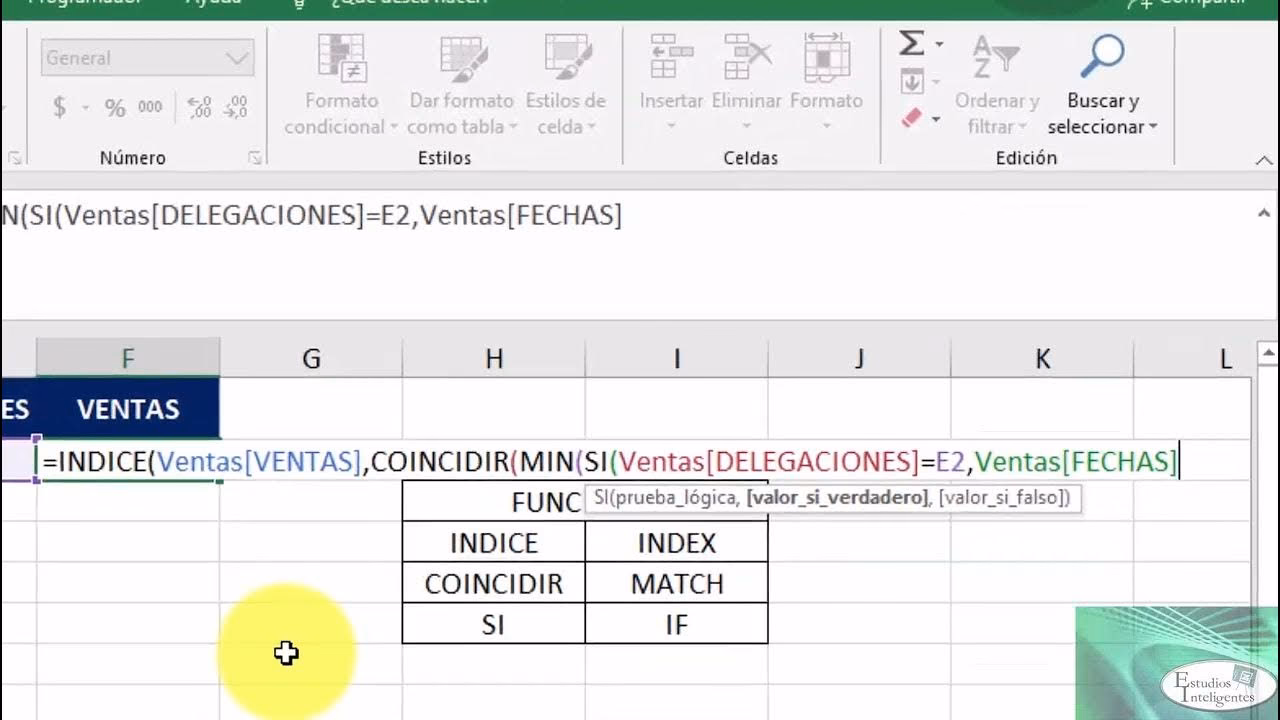Image resolution: width=1280 pixels, height=720 pixels.
Task: Click Dar formato como tabla
Action: pyautogui.click(x=462, y=80)
